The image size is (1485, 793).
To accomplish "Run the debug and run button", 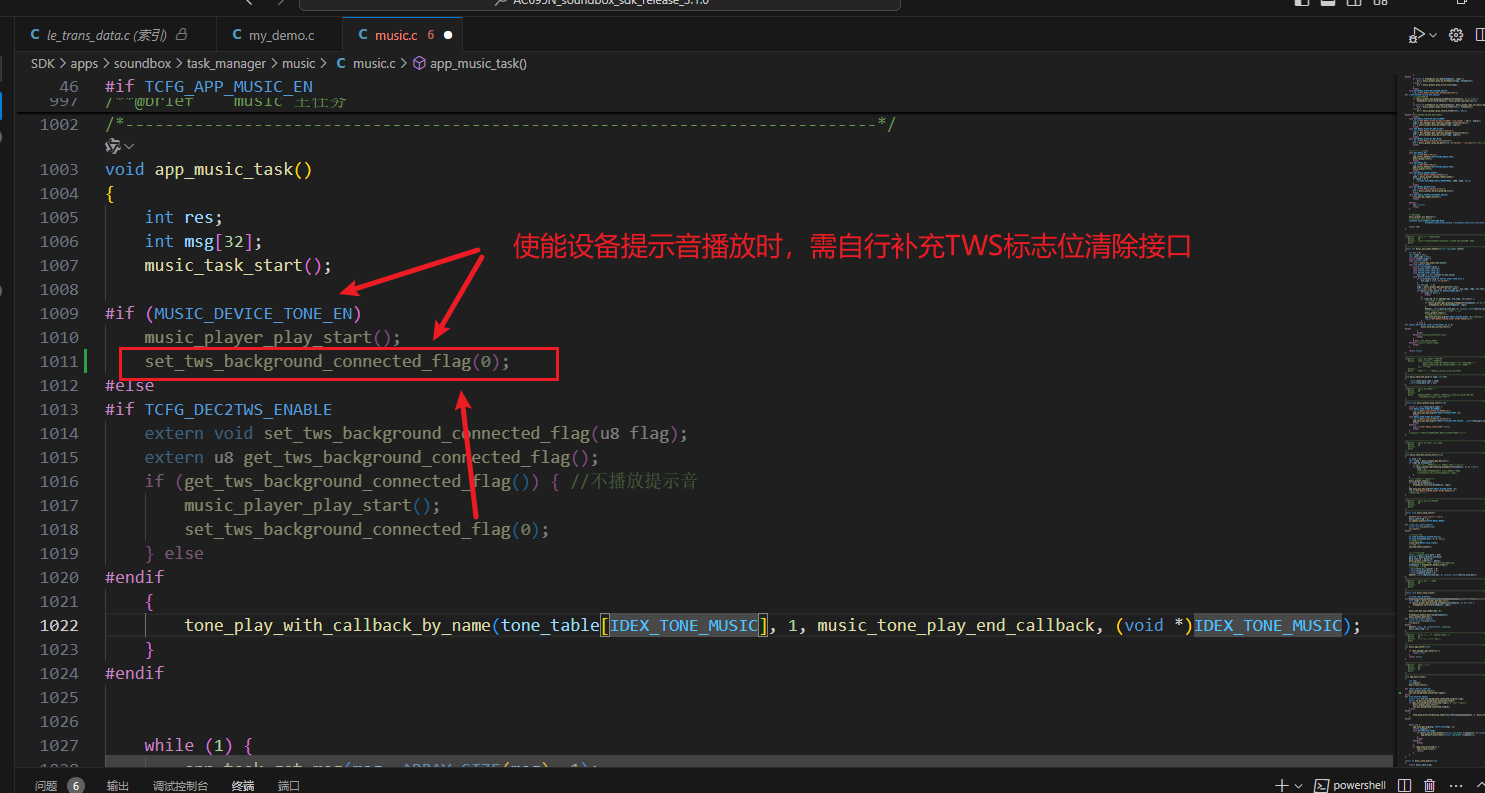I will [1417, 35].
